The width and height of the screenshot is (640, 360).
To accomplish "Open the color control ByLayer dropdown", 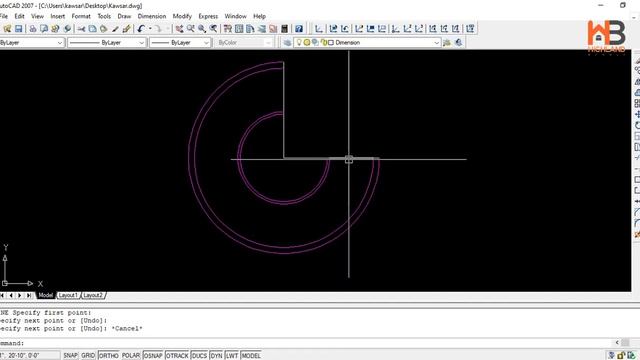I will 60,42.
